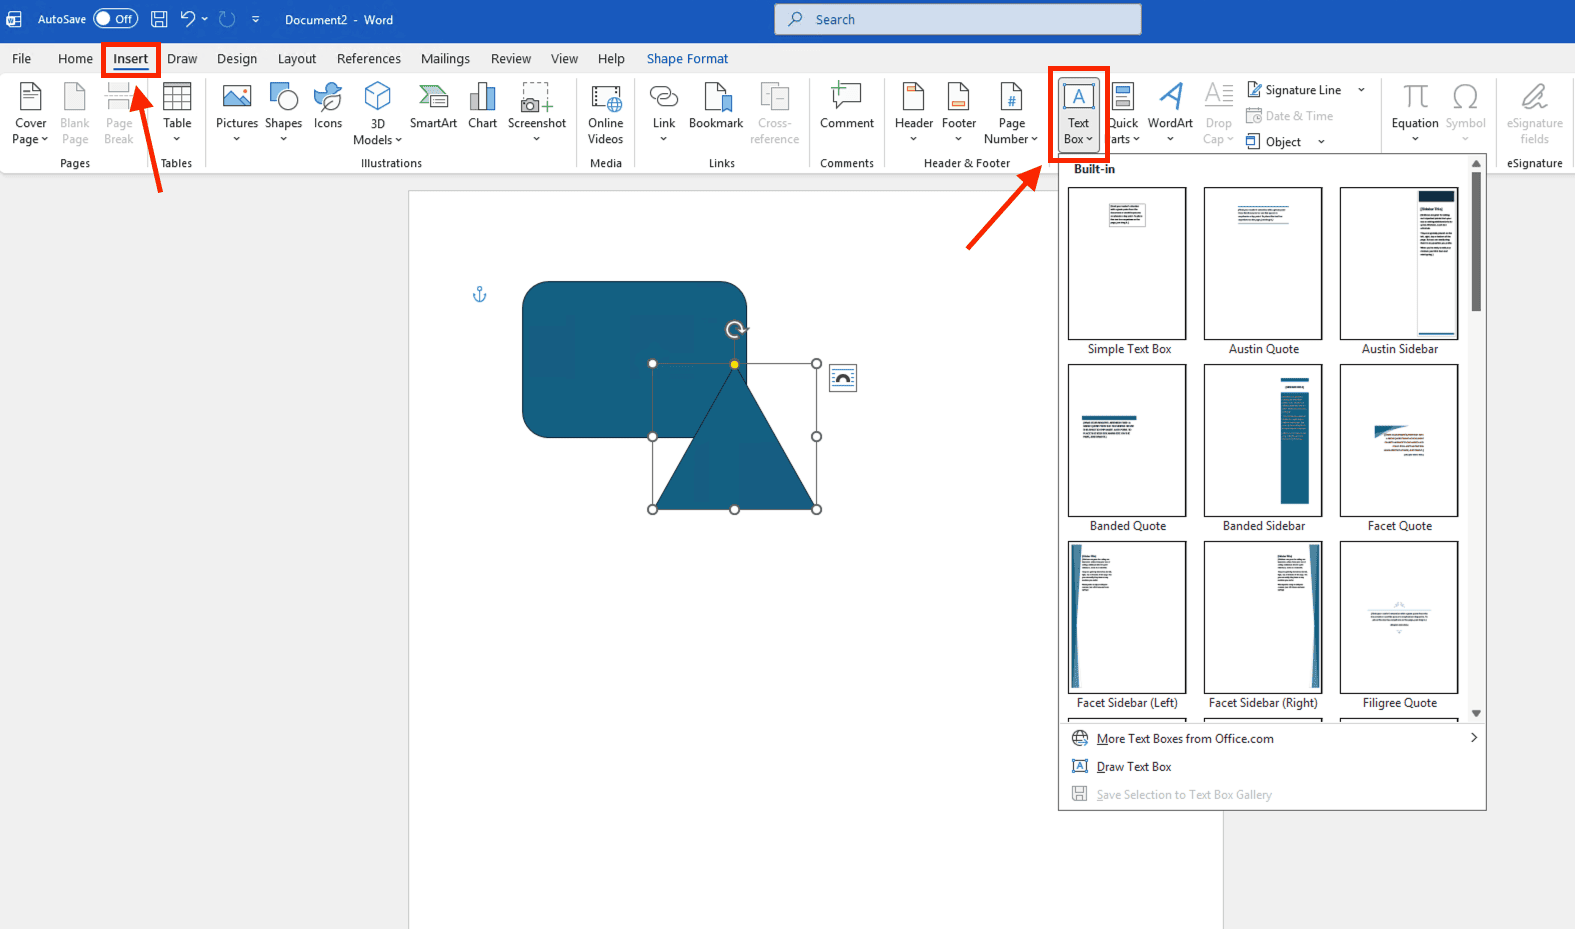Click the Object button
Image resolution: width=1575 pixels, height=929 pixels.
tap(1274, 142)
